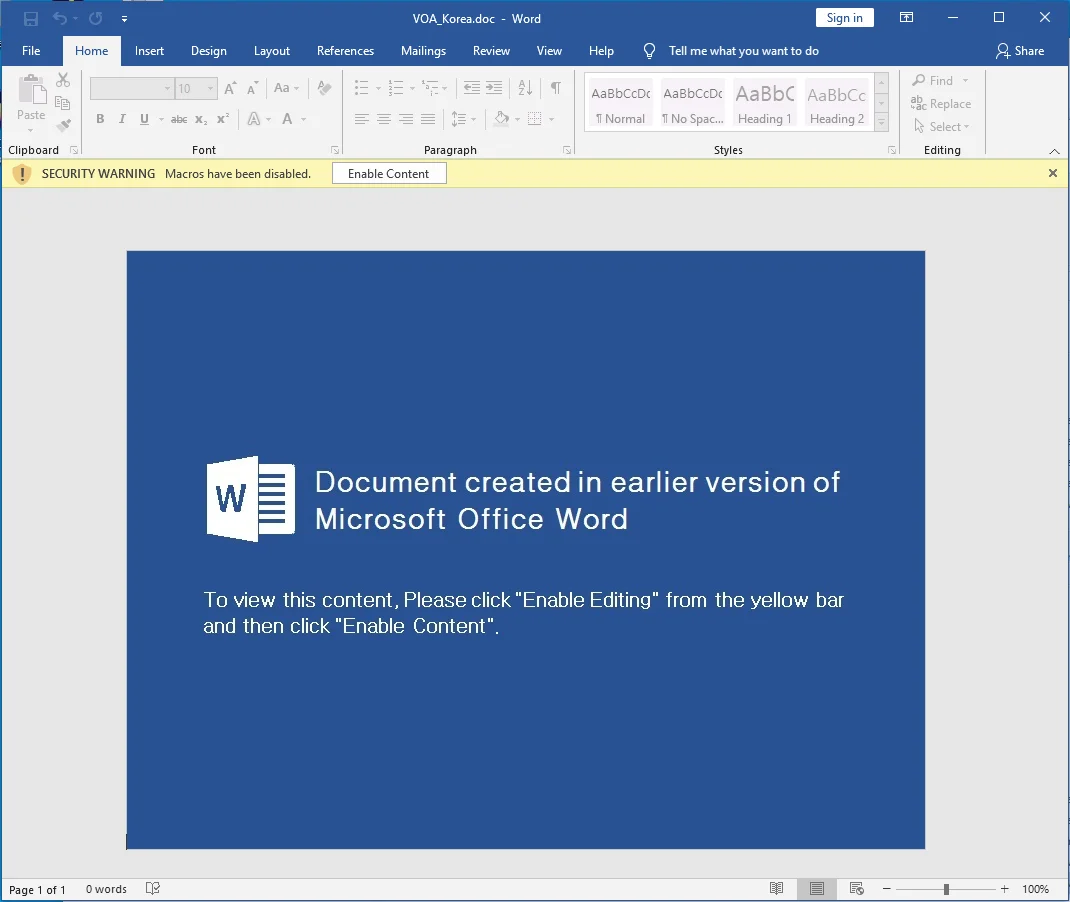Click the Cut scissors icon

[x=63, y=80]
